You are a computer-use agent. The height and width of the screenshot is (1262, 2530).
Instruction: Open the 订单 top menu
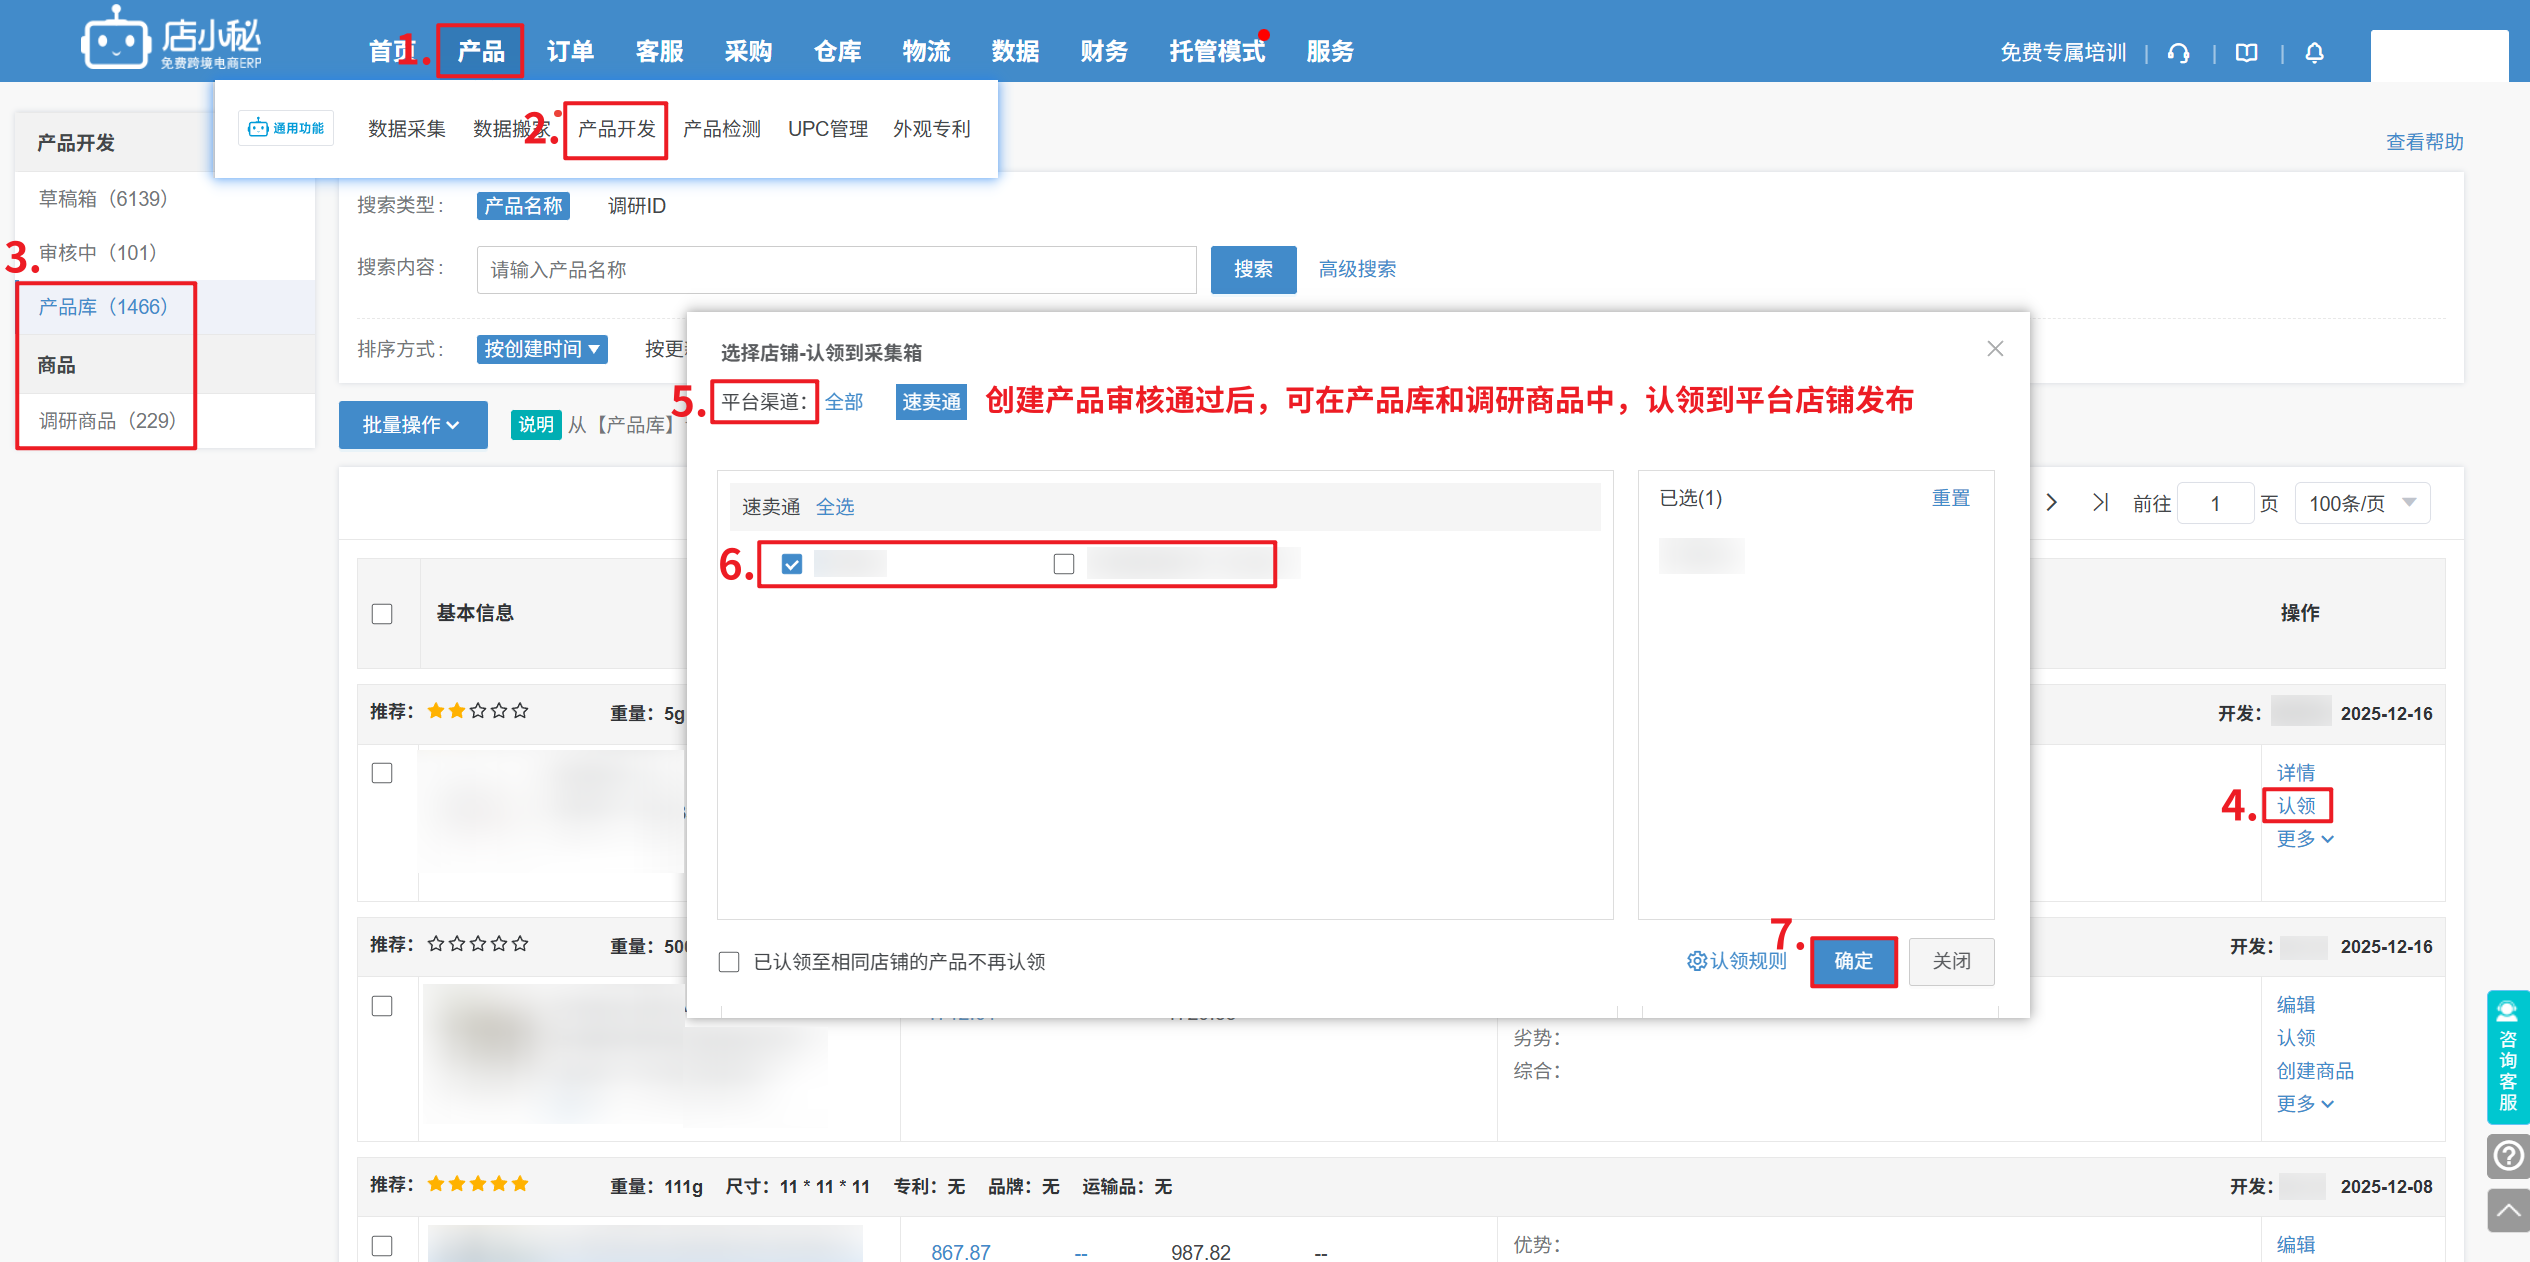click(570, 51)
